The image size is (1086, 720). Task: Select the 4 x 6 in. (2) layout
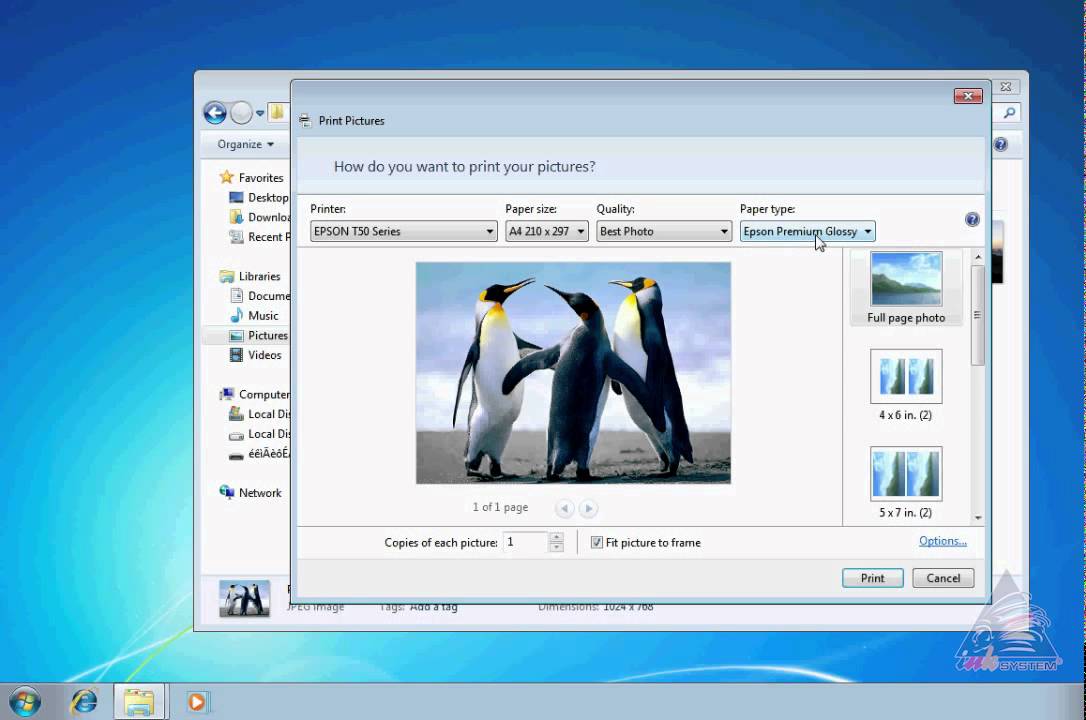906,386
